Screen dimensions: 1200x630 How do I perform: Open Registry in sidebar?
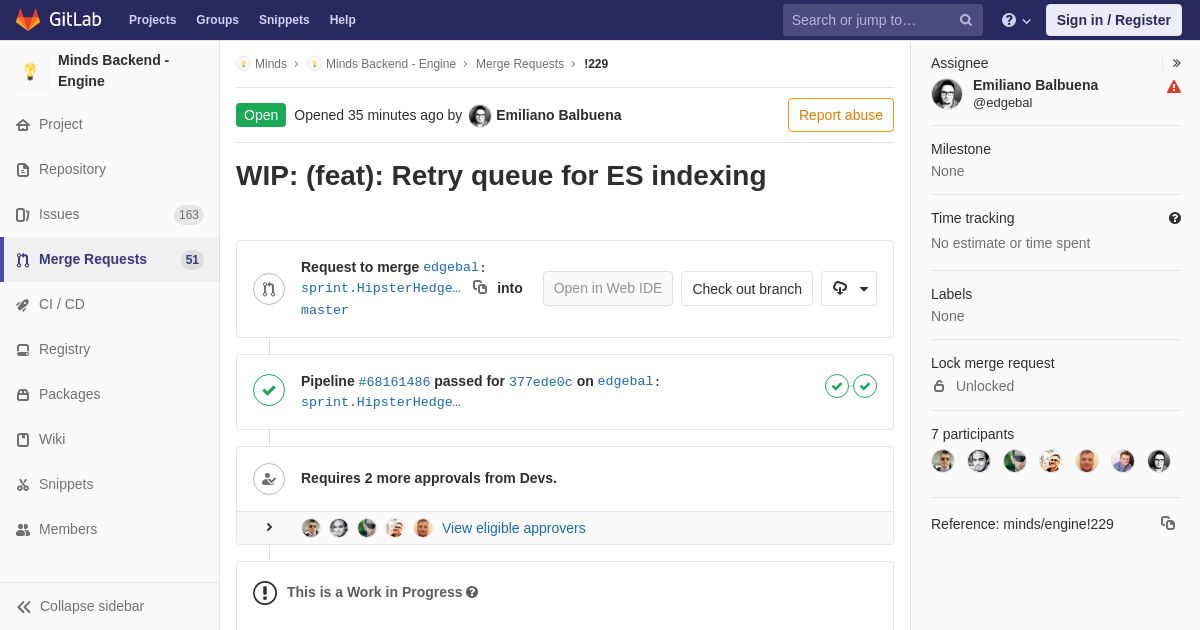pos(110,349)
